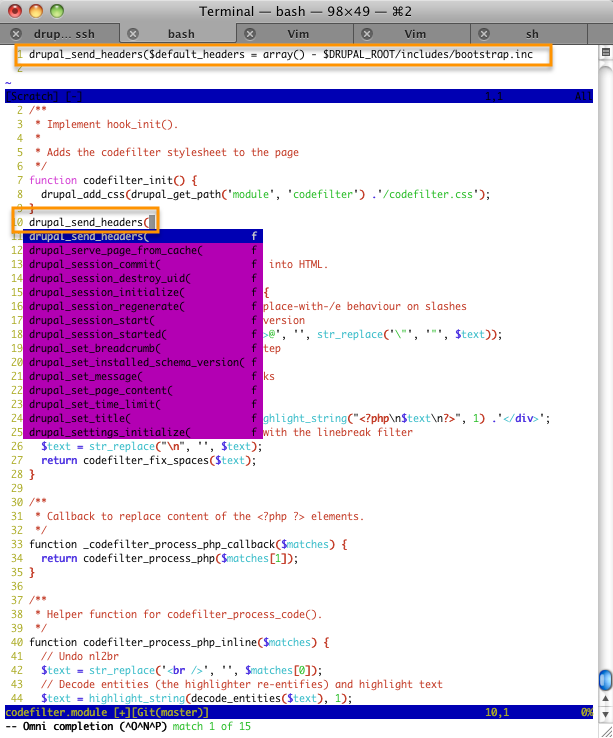Pick drupal_session_regenerate( in popup menu

coord(143,306)
